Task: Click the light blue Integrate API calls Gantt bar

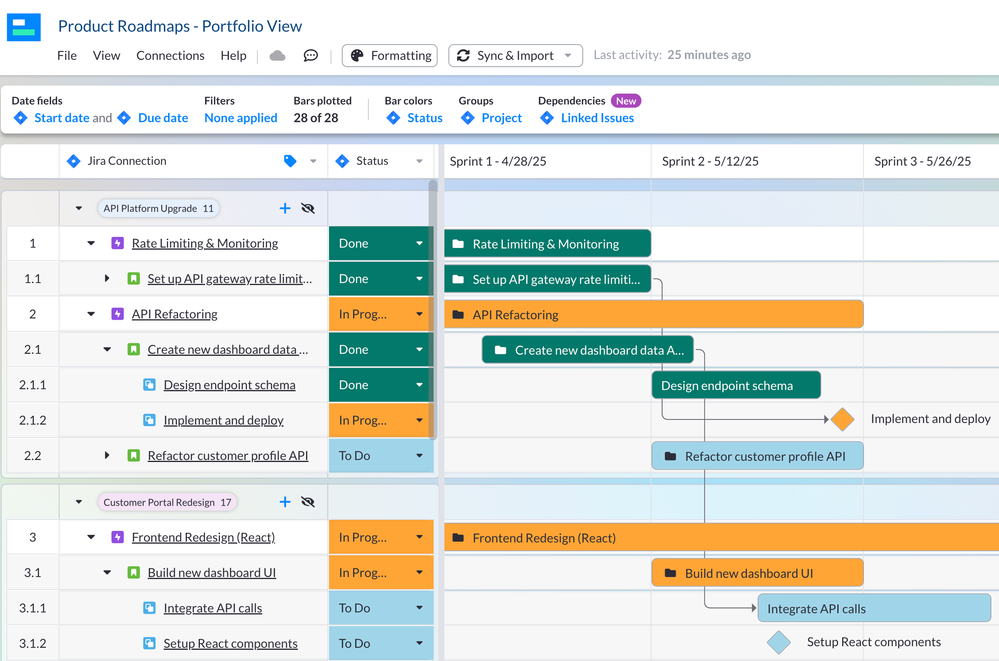Action: (x=874, y=608)
